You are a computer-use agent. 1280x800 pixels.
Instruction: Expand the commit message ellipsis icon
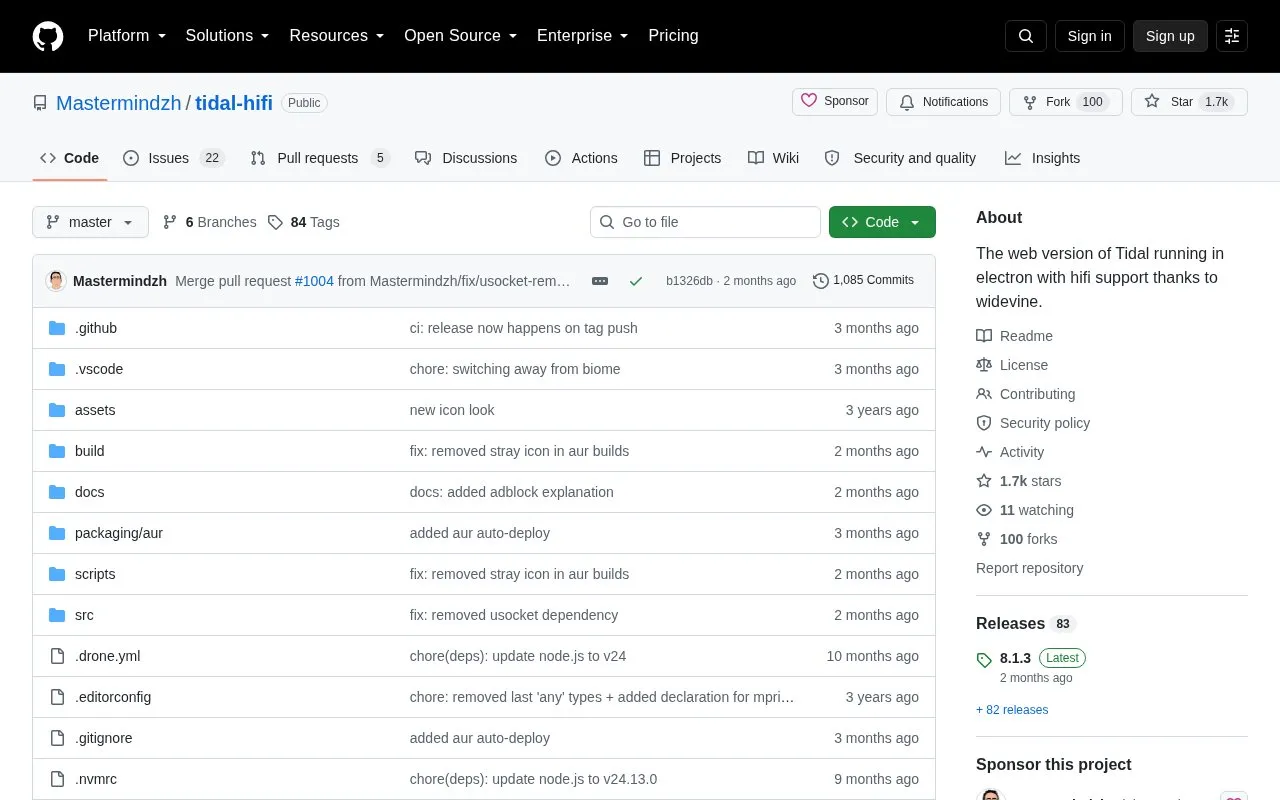600,281
